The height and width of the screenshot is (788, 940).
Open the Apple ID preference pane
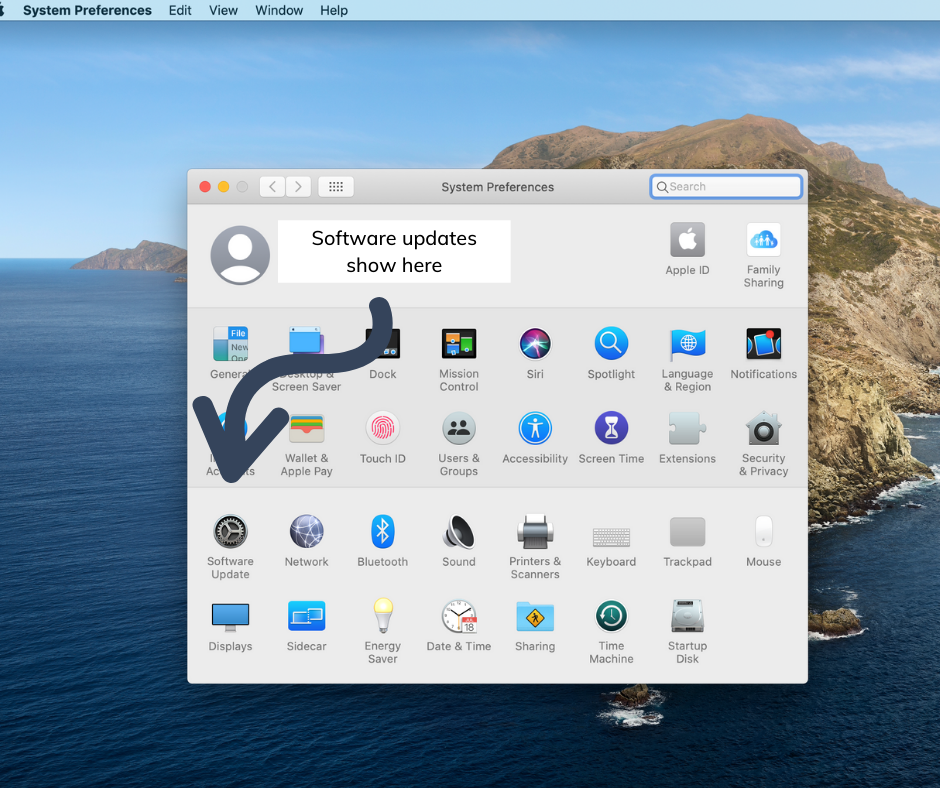pos(687,240)
